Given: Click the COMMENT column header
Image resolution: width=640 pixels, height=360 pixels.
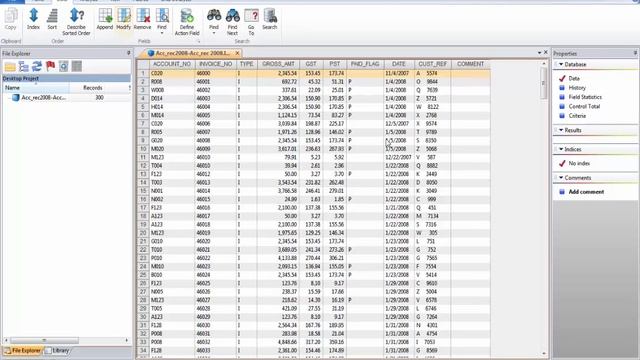Looking at the screenshot, I should (x=470, y=64).
